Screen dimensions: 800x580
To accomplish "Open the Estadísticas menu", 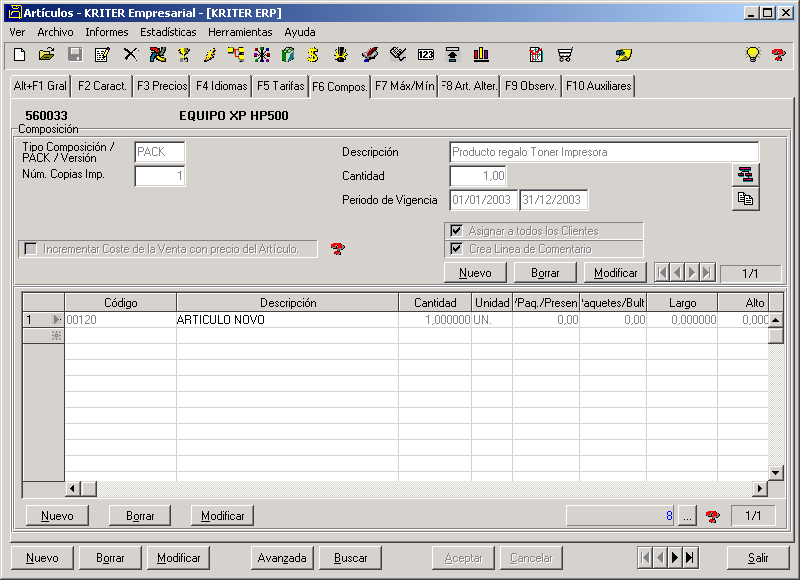I will tap(168, 32).
